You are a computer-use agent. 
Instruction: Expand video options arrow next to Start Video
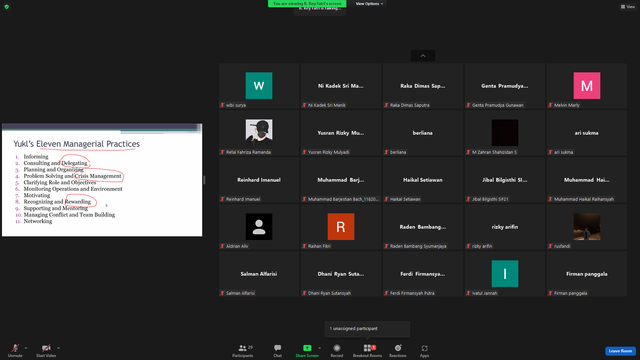[58, 348]
